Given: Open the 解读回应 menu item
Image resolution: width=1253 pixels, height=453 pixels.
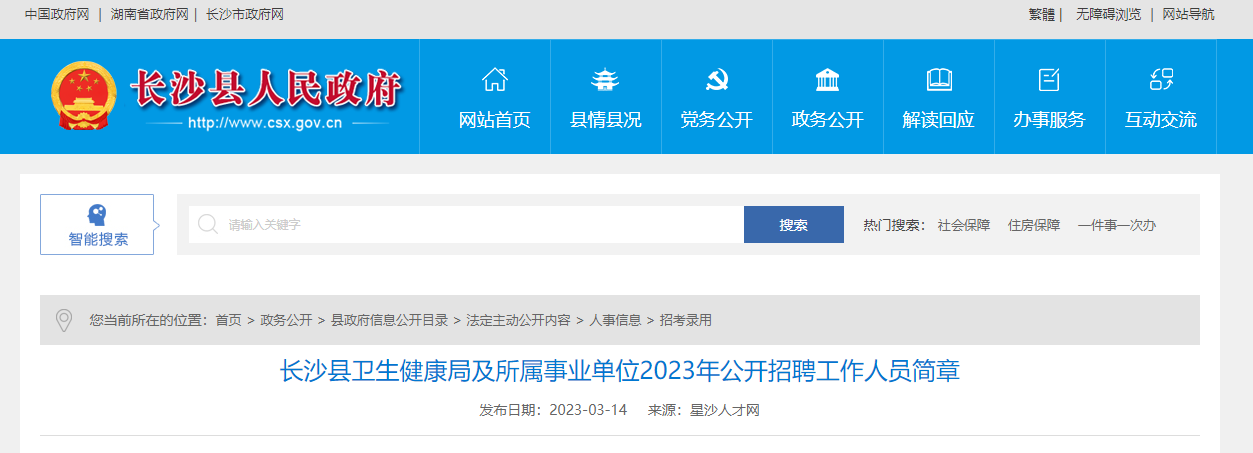Looking at the screenshot, I should tap(938, 120).
